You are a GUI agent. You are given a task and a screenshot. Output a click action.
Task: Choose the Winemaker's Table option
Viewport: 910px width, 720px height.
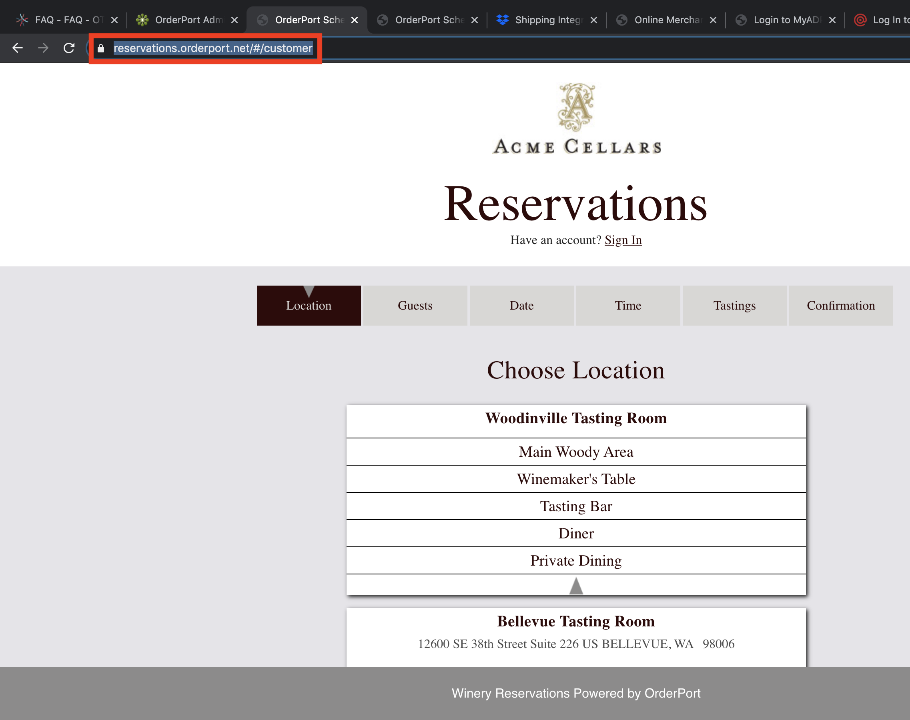tap(576, 479)
